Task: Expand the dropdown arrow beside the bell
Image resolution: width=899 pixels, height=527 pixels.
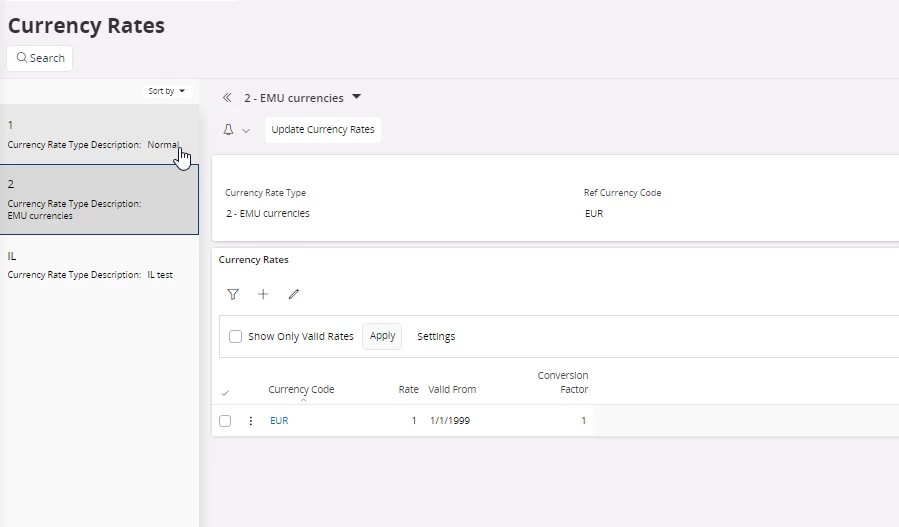Action: [x=246, y=131]
